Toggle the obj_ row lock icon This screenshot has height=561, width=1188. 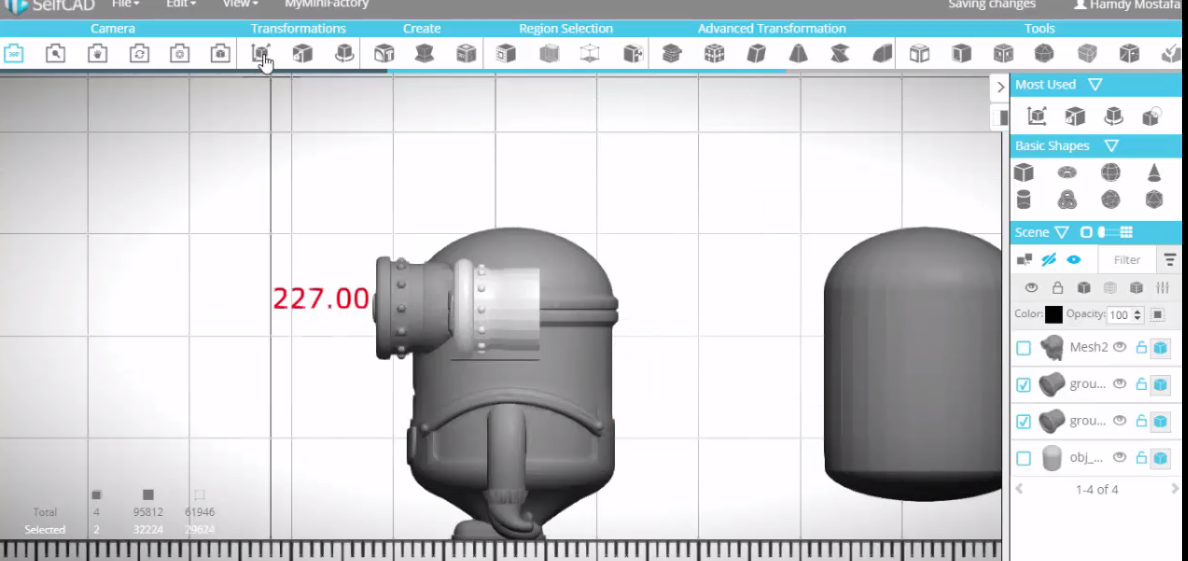(1141, 458)
